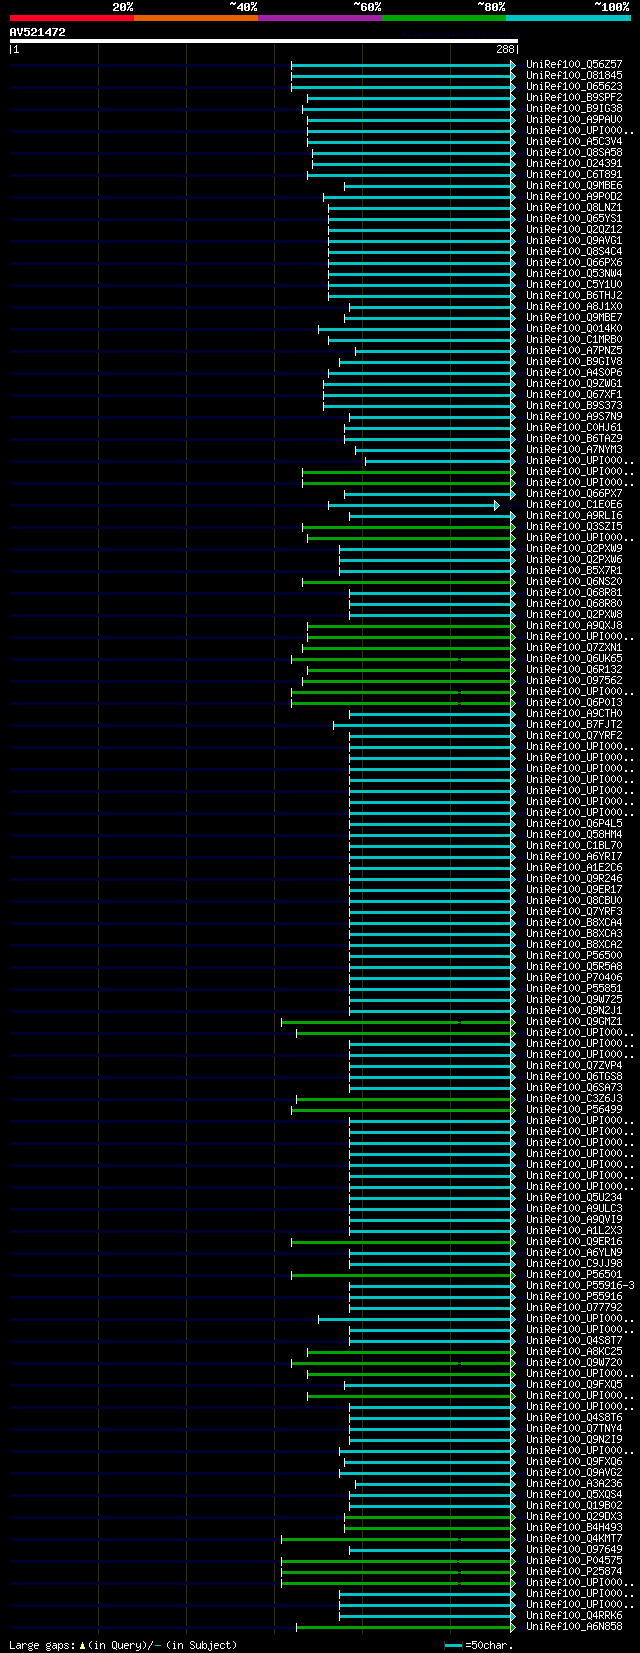640x1653 pixels.
Task: Pick the UniRef100_A8J1X0 hit label
Action: pyautogui.click(x=574, y=306)
